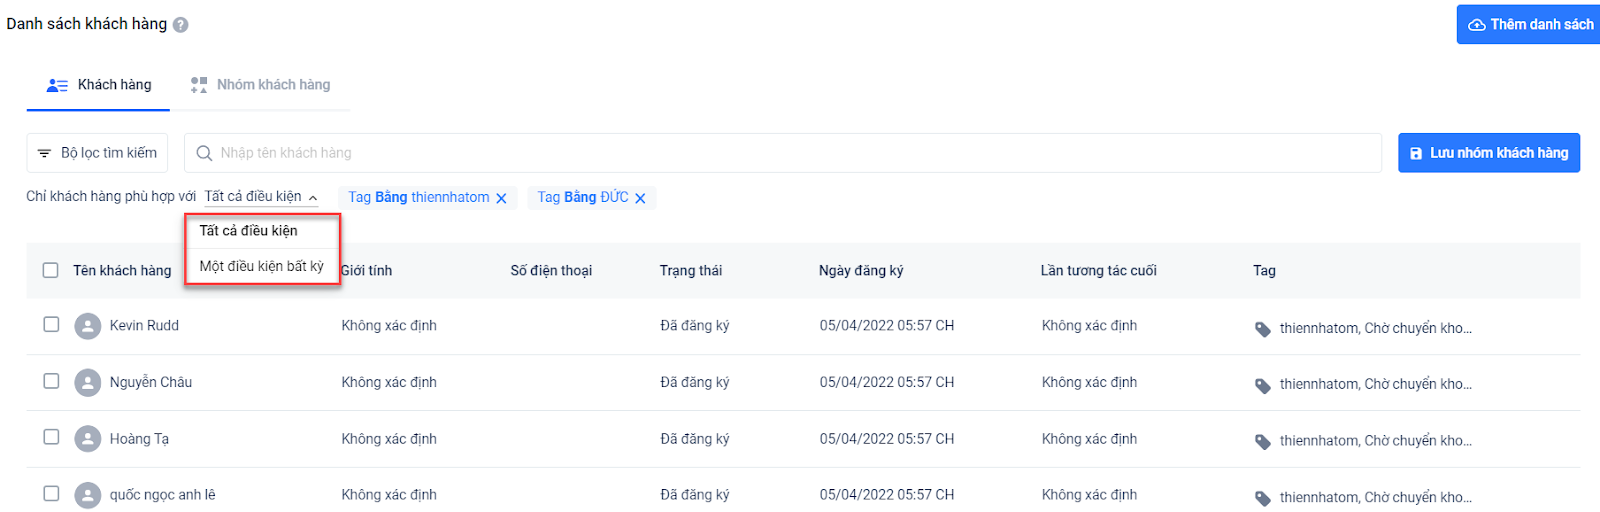
Task: Click the tag icon in Hoàng Tạ's row
Action: pos(1263,441)
